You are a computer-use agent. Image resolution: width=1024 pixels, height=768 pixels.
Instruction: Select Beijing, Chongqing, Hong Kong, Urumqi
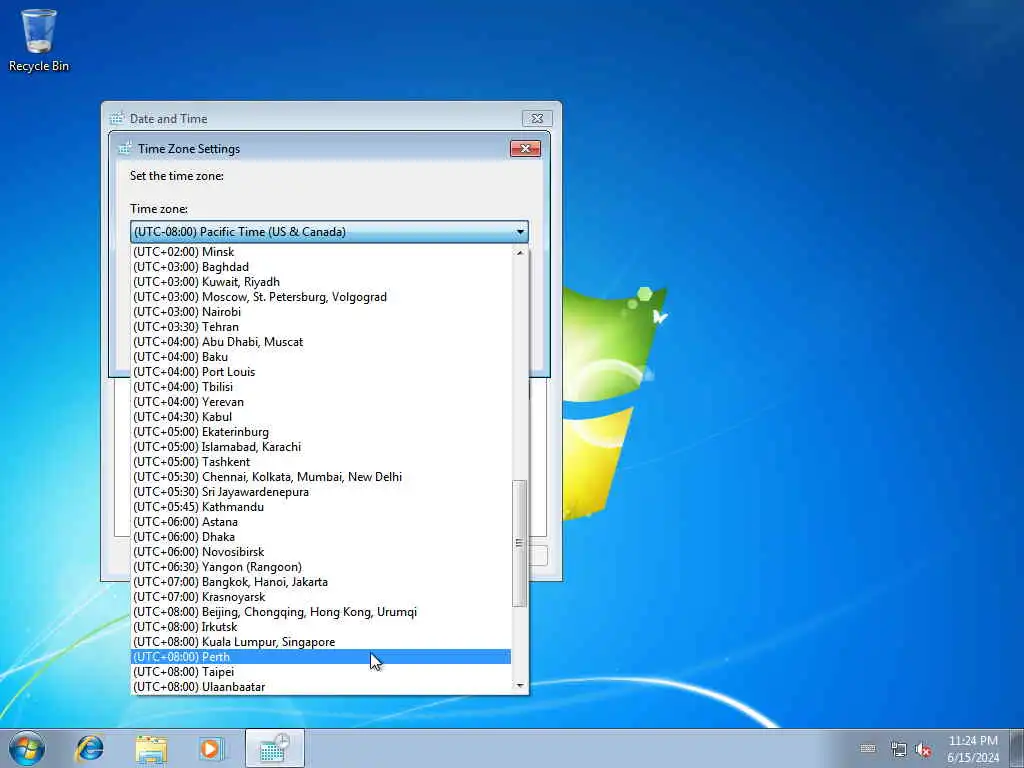[321, 612]
